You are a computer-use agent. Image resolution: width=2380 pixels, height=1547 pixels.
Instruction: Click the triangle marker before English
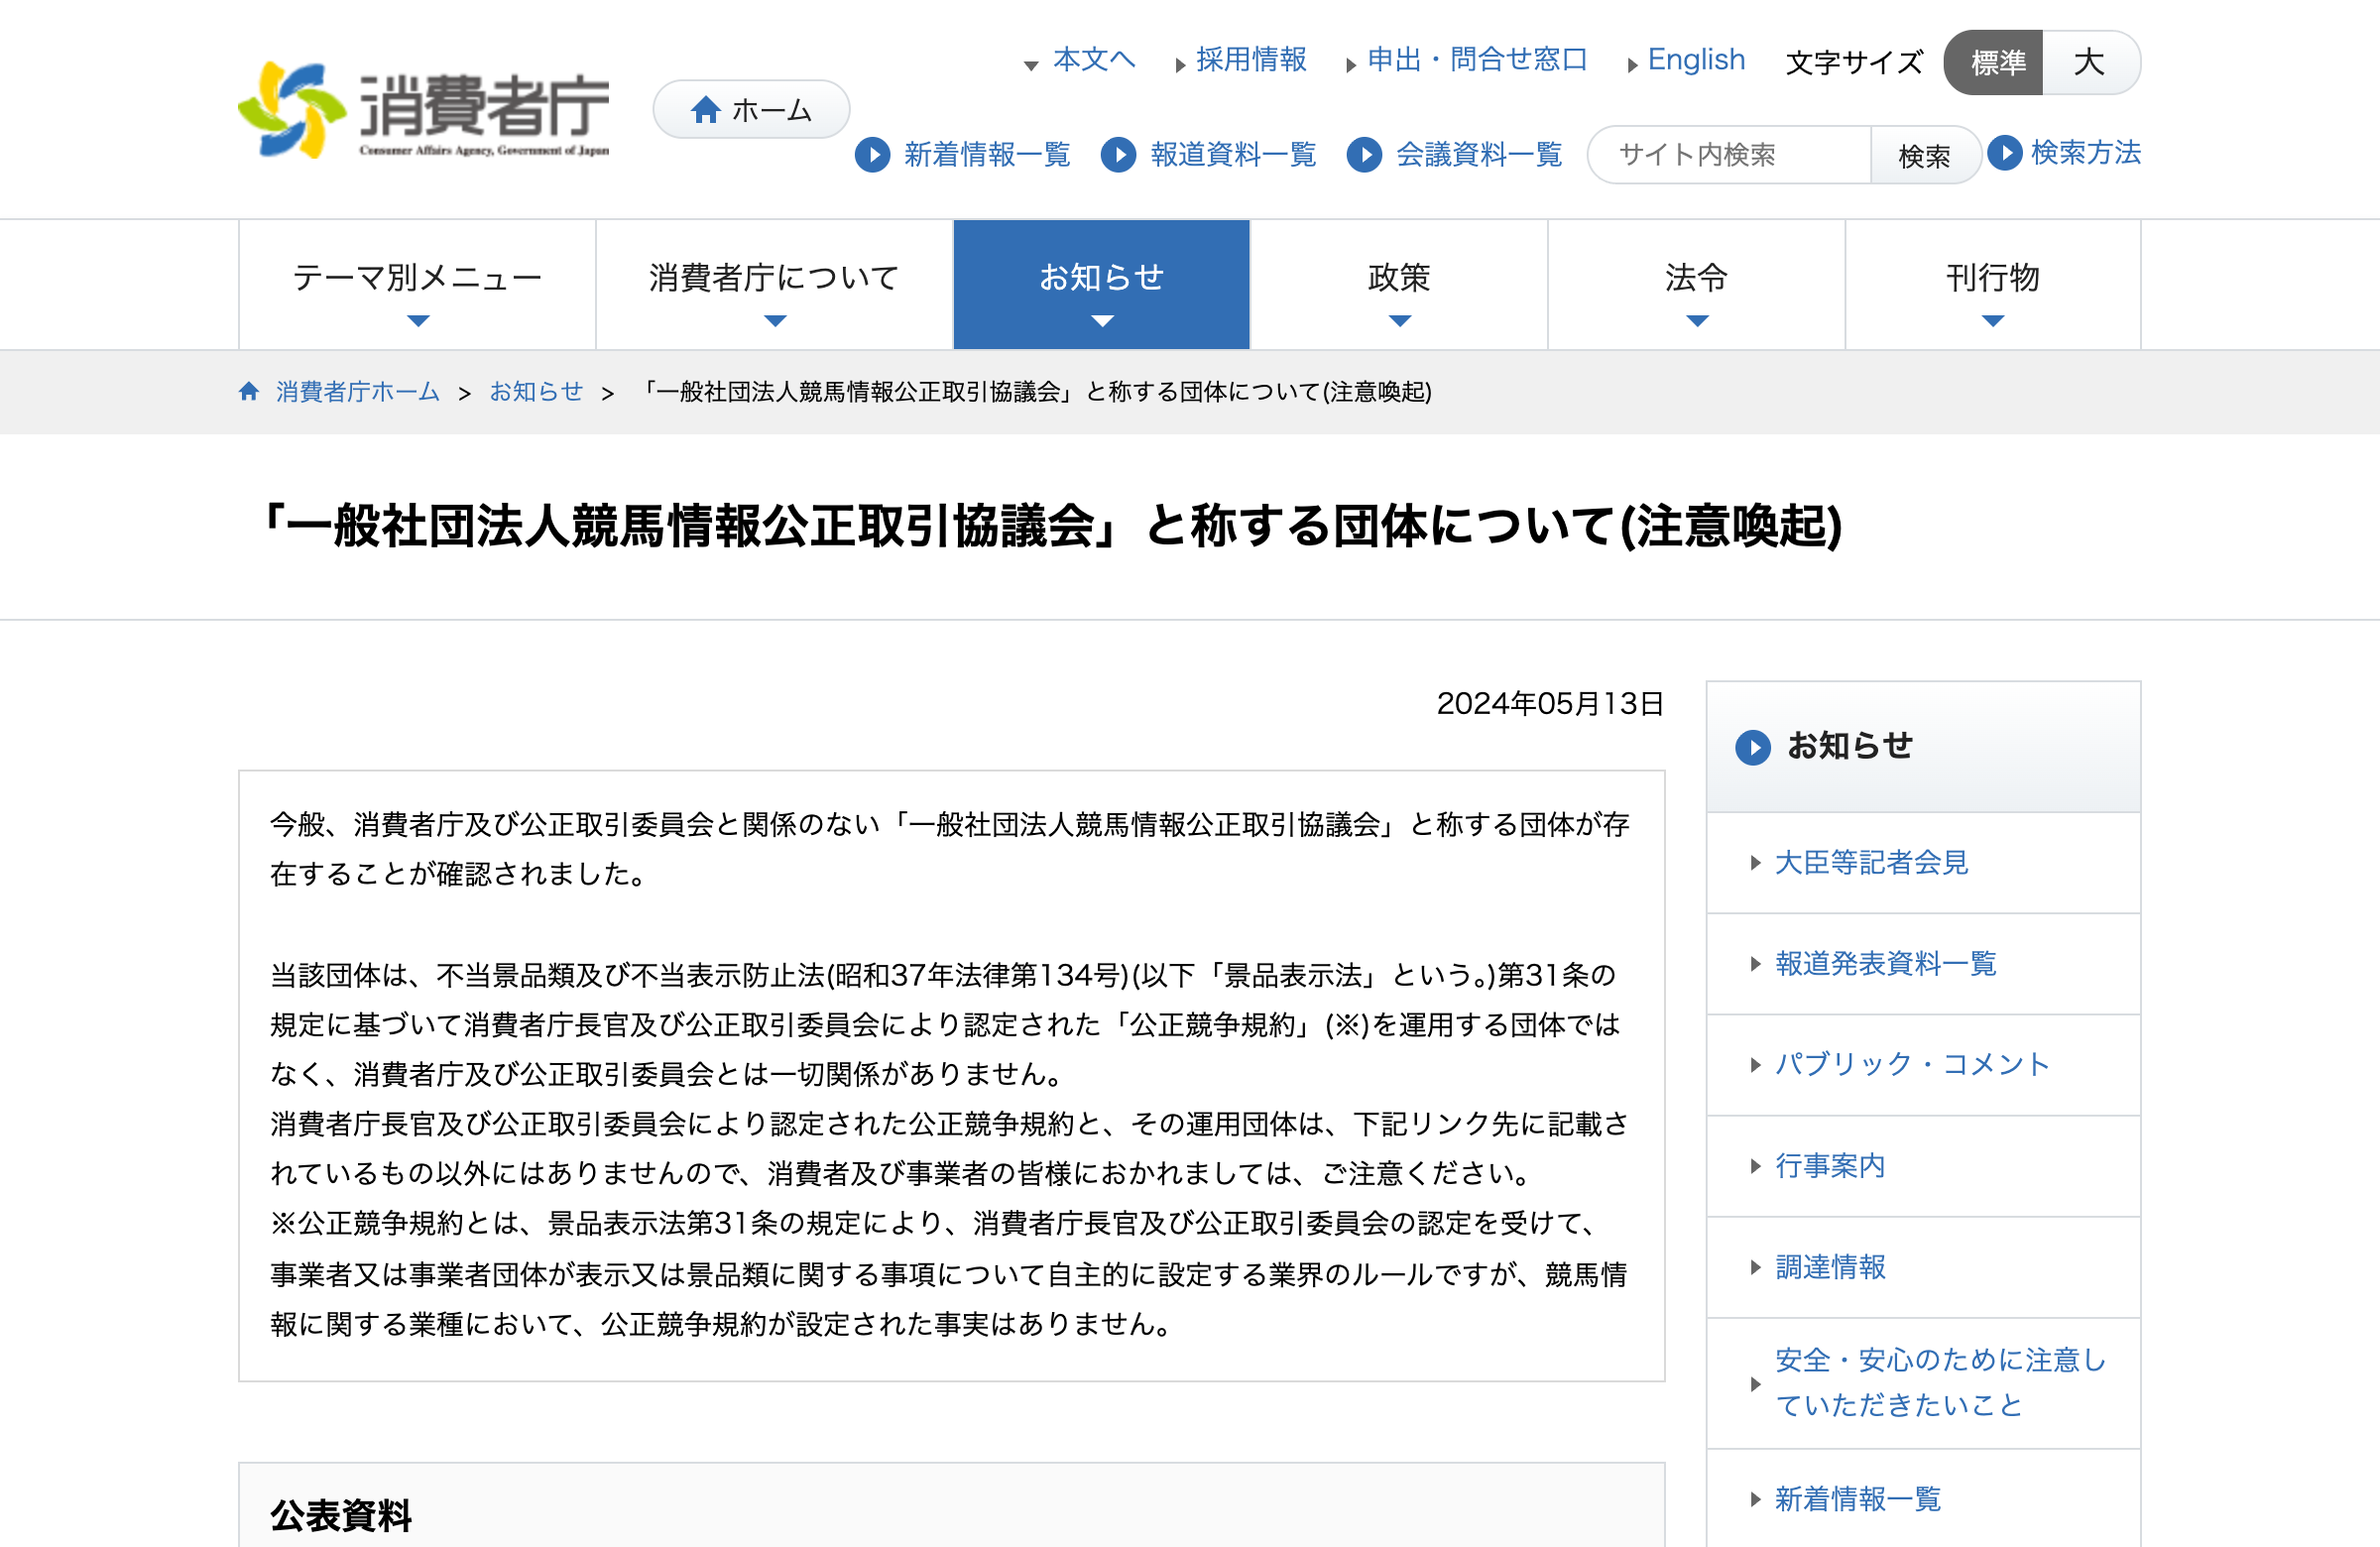tap(1632, 65)
